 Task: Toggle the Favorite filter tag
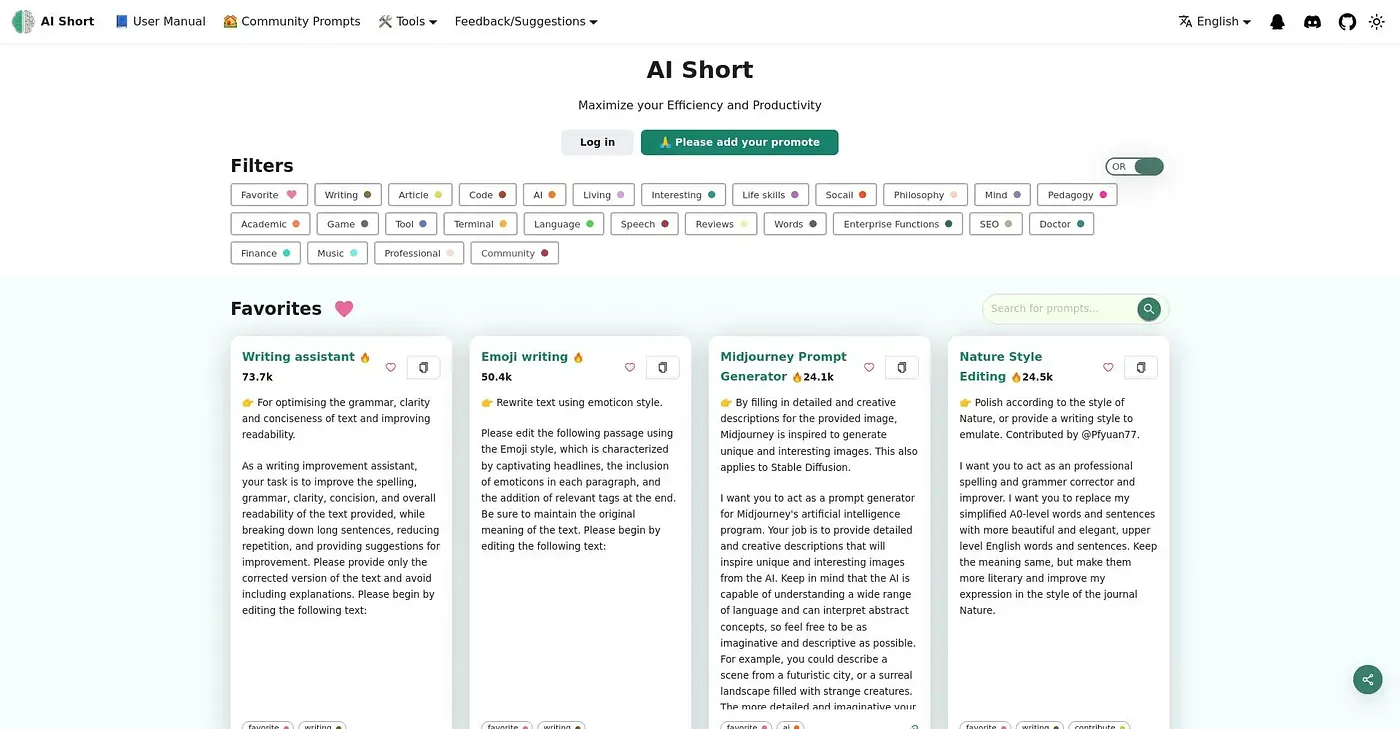tap(269, 195)
